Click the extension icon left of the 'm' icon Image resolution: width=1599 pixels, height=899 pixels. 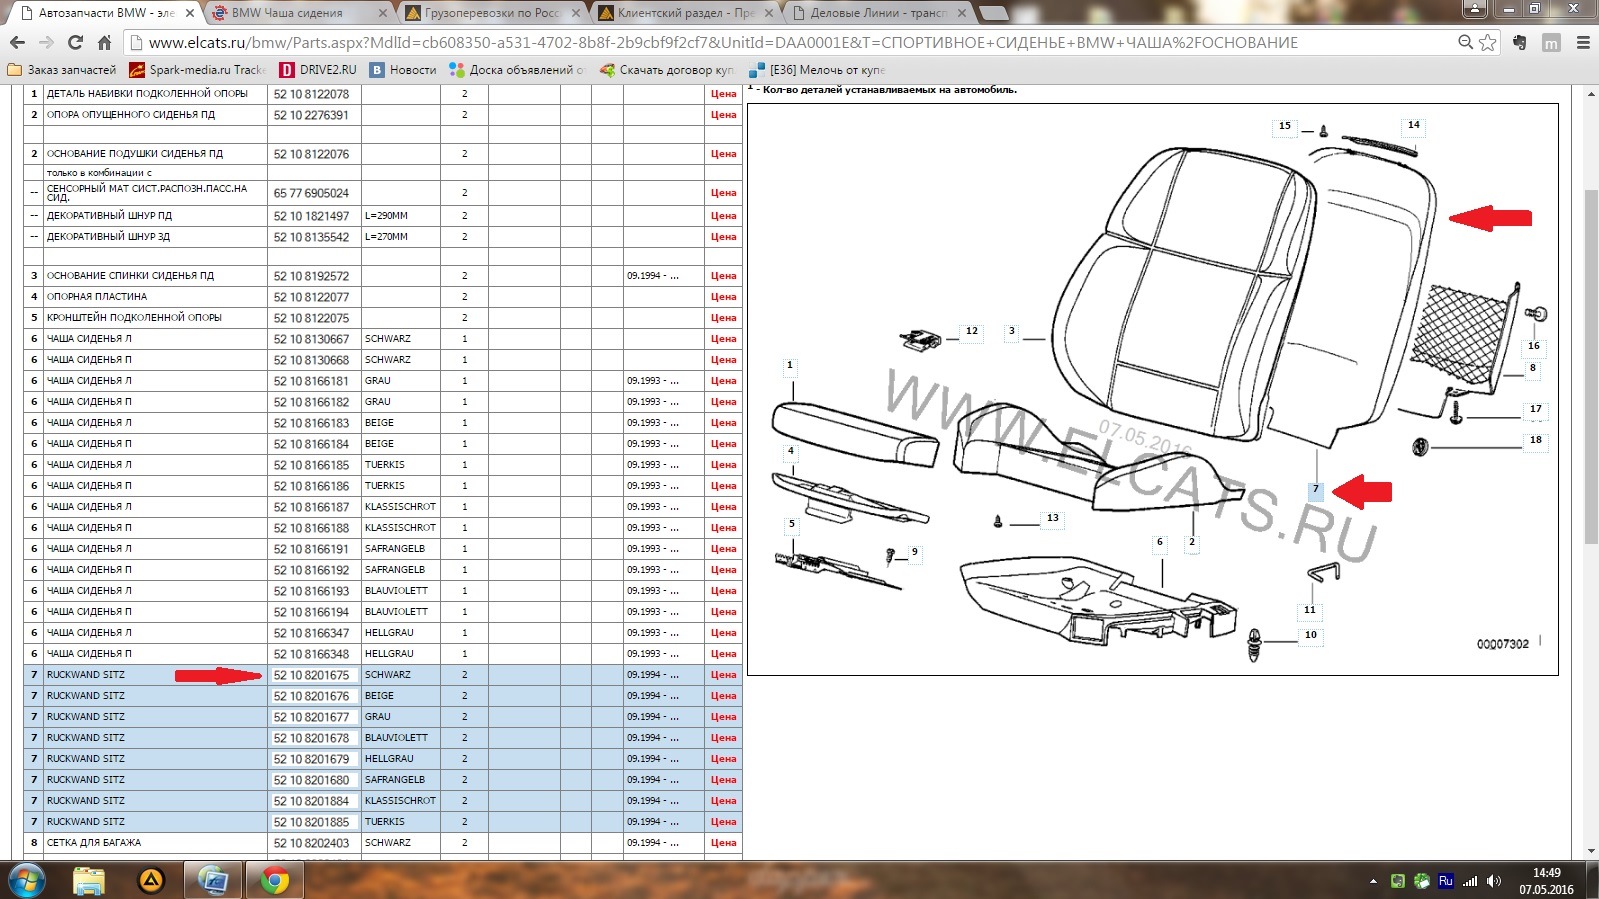1520,43
